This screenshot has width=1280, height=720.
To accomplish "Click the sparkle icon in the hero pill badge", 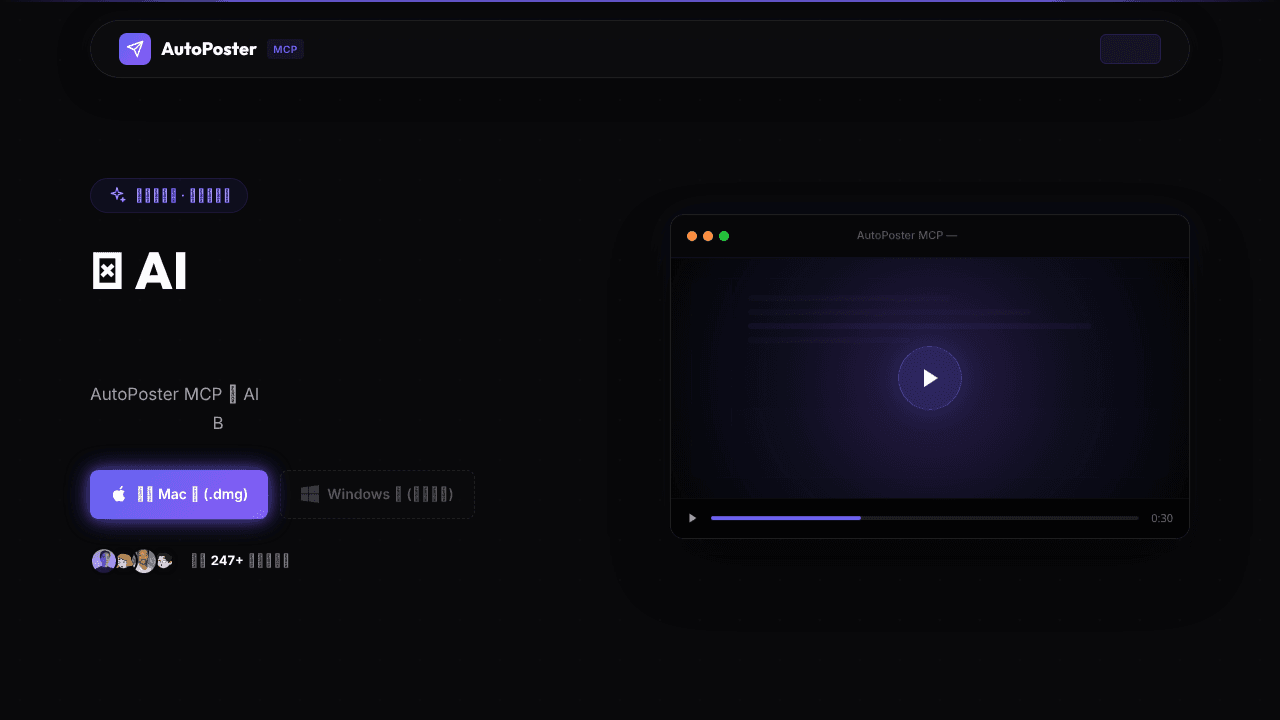I will tap(118, 195).
